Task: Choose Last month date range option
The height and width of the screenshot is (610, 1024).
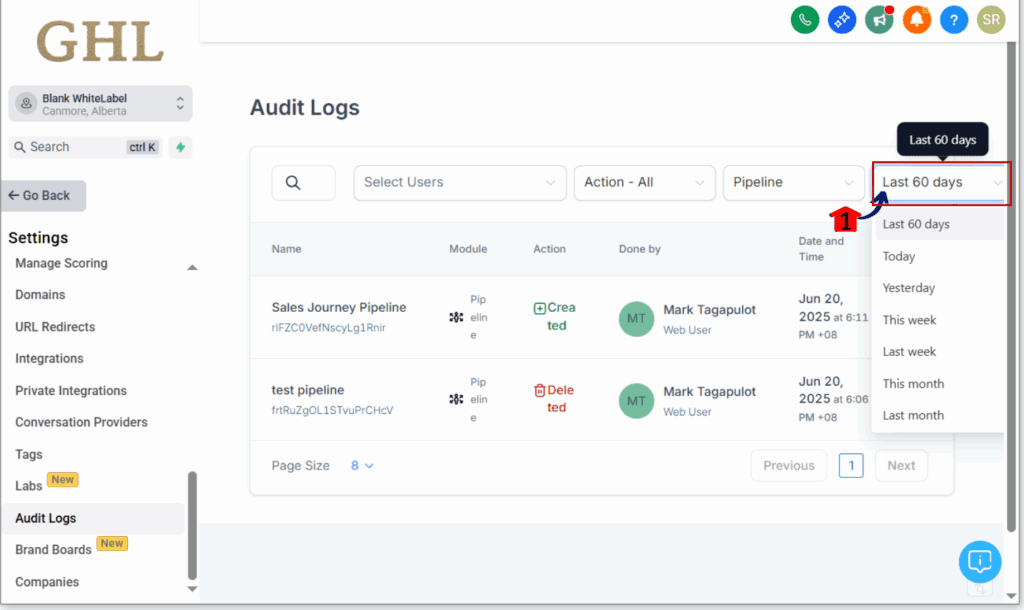Action: (913, 415)
